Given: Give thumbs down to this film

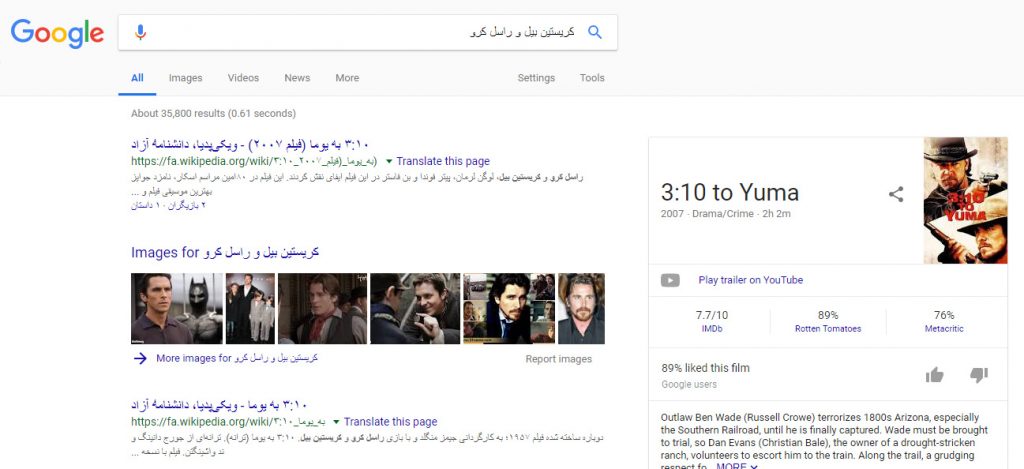Looking at the screenshot, I should point(978,374).
